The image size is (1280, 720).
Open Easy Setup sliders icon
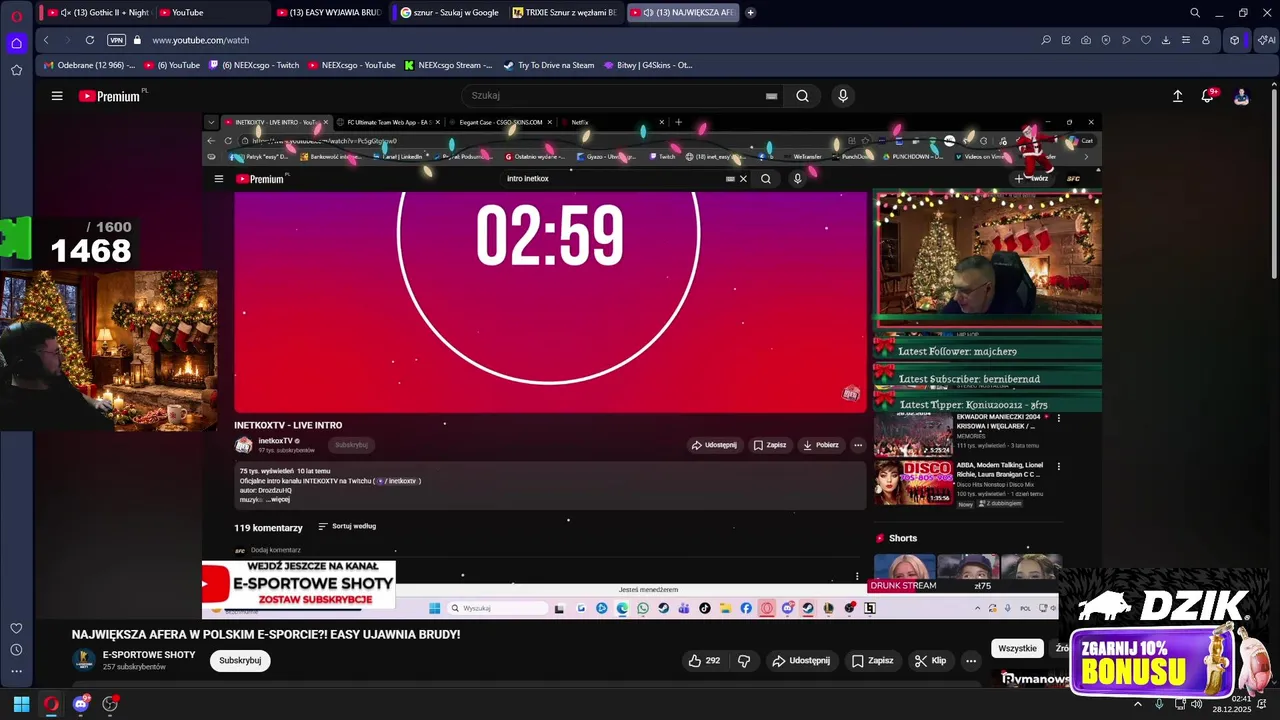[1186, 40]
